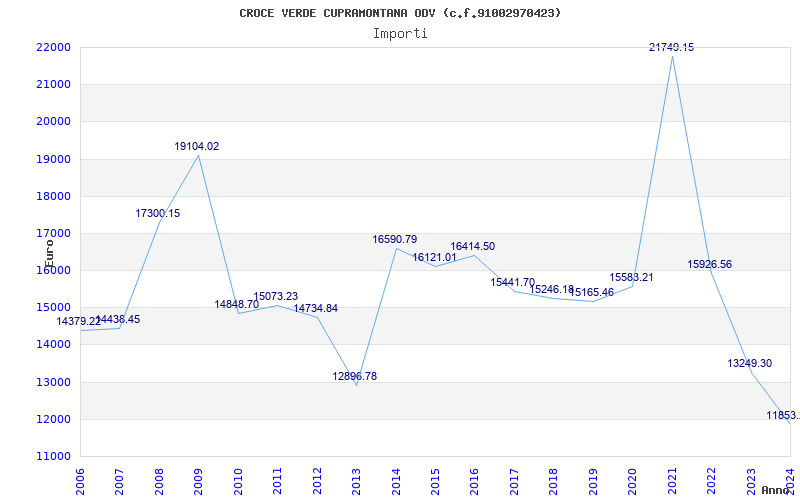This screenshot has height=500, width=800.
Task: Click the value 15583.21
Action: click(x=631, y=278)
